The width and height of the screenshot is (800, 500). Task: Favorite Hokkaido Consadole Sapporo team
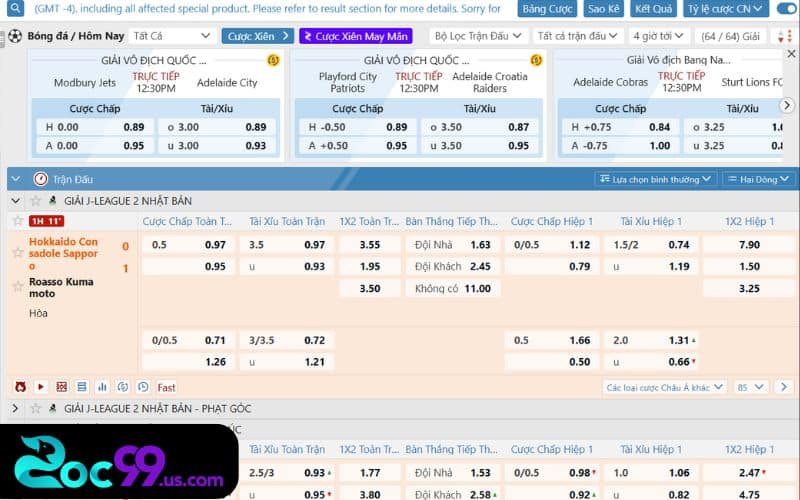(x=18, y=253)
